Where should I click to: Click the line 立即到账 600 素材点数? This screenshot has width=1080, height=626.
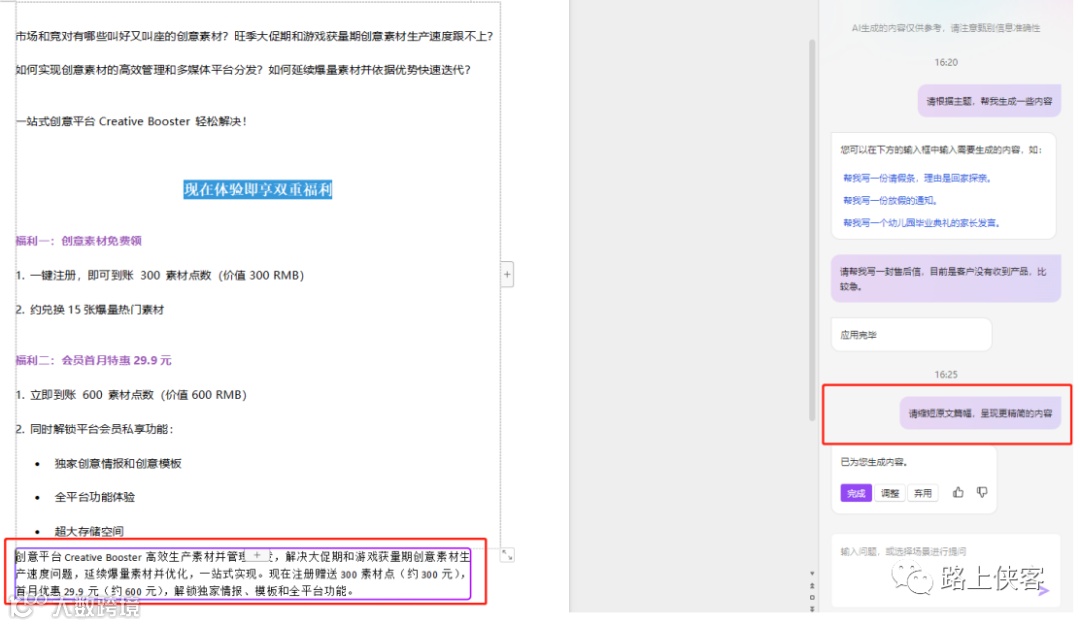[131, 395]
